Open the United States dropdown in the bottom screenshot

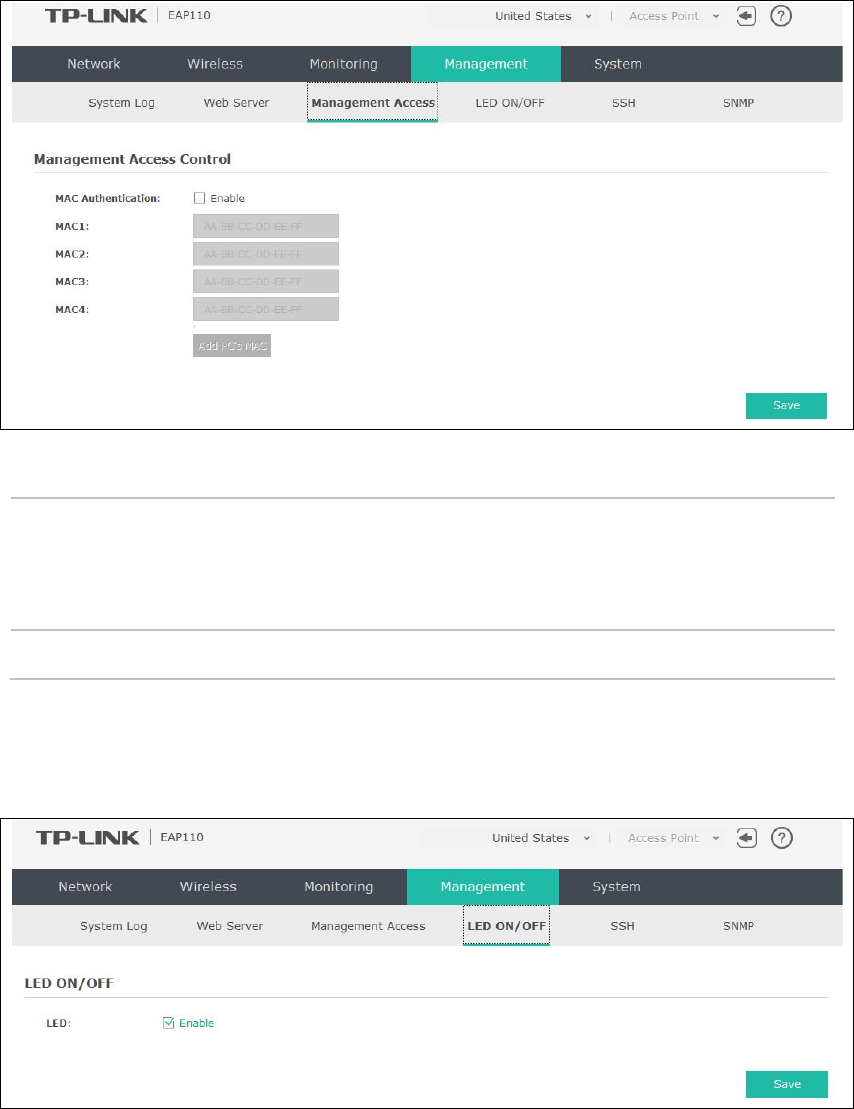point(541,837)
